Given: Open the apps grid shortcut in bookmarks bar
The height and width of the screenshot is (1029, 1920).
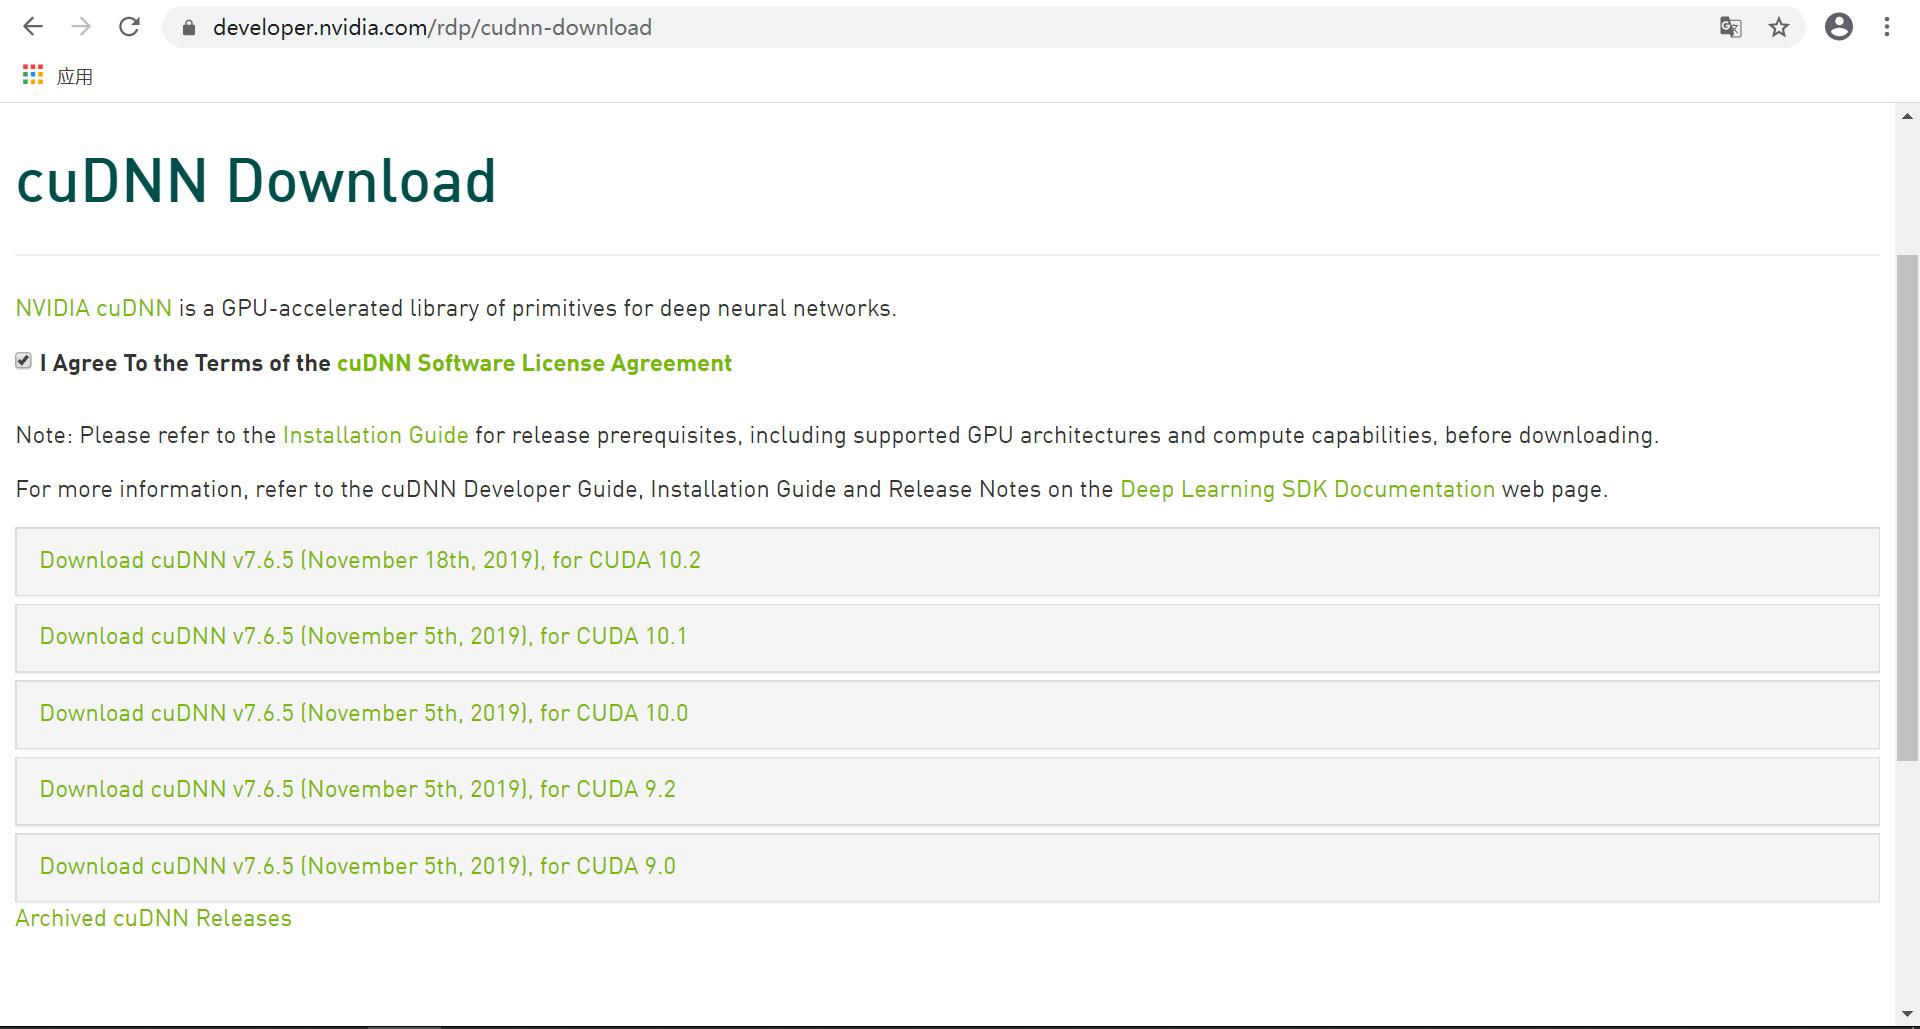Looking at the screenshot, I should tap(33, 75).
